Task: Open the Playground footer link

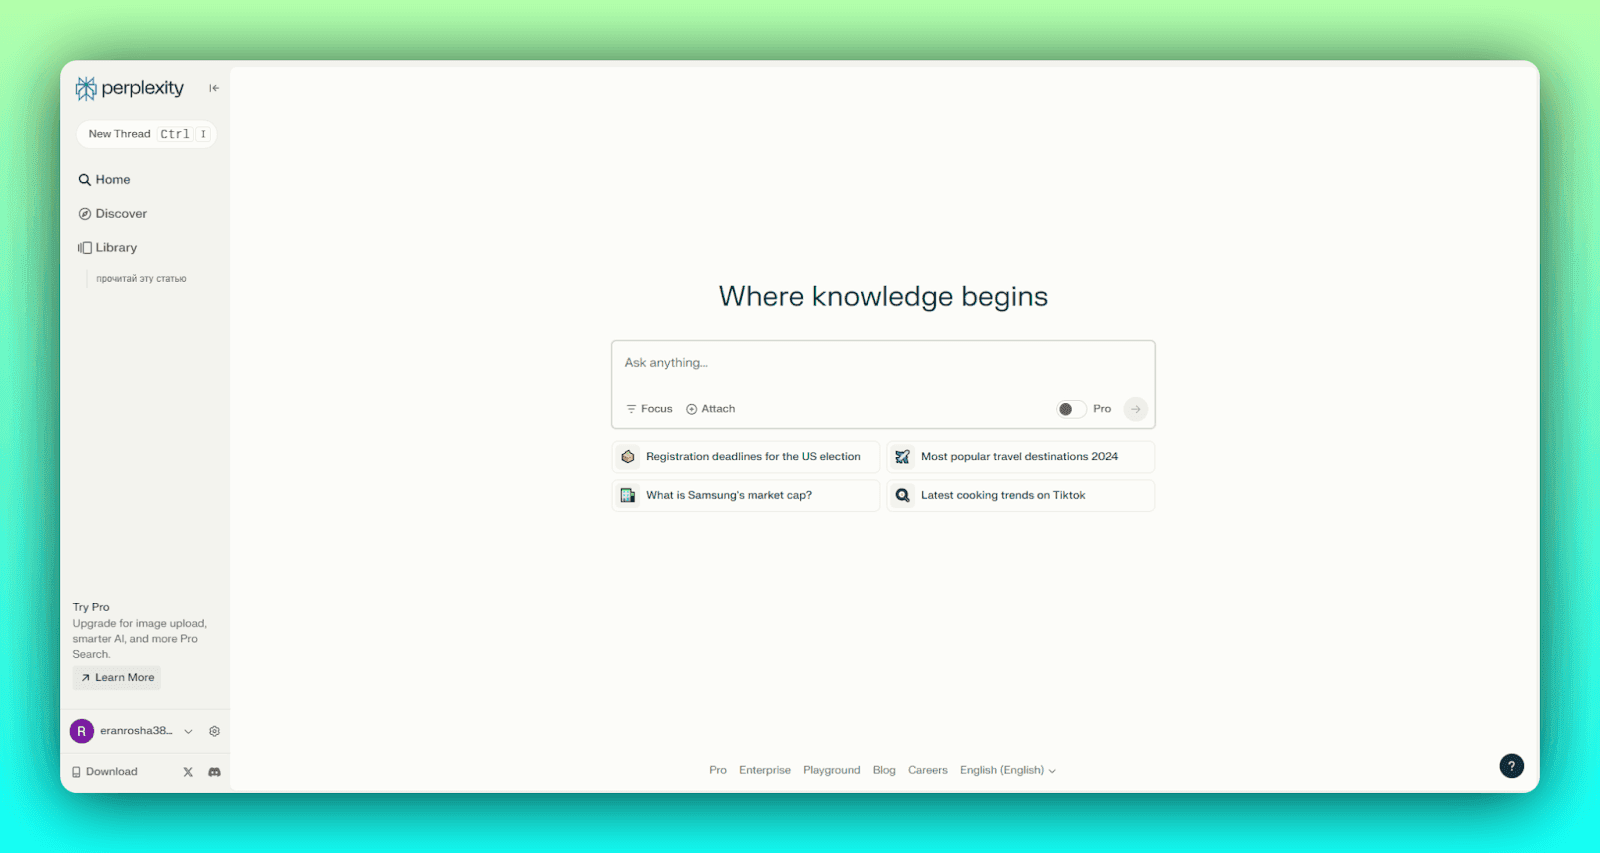Action: coord(831,770)
